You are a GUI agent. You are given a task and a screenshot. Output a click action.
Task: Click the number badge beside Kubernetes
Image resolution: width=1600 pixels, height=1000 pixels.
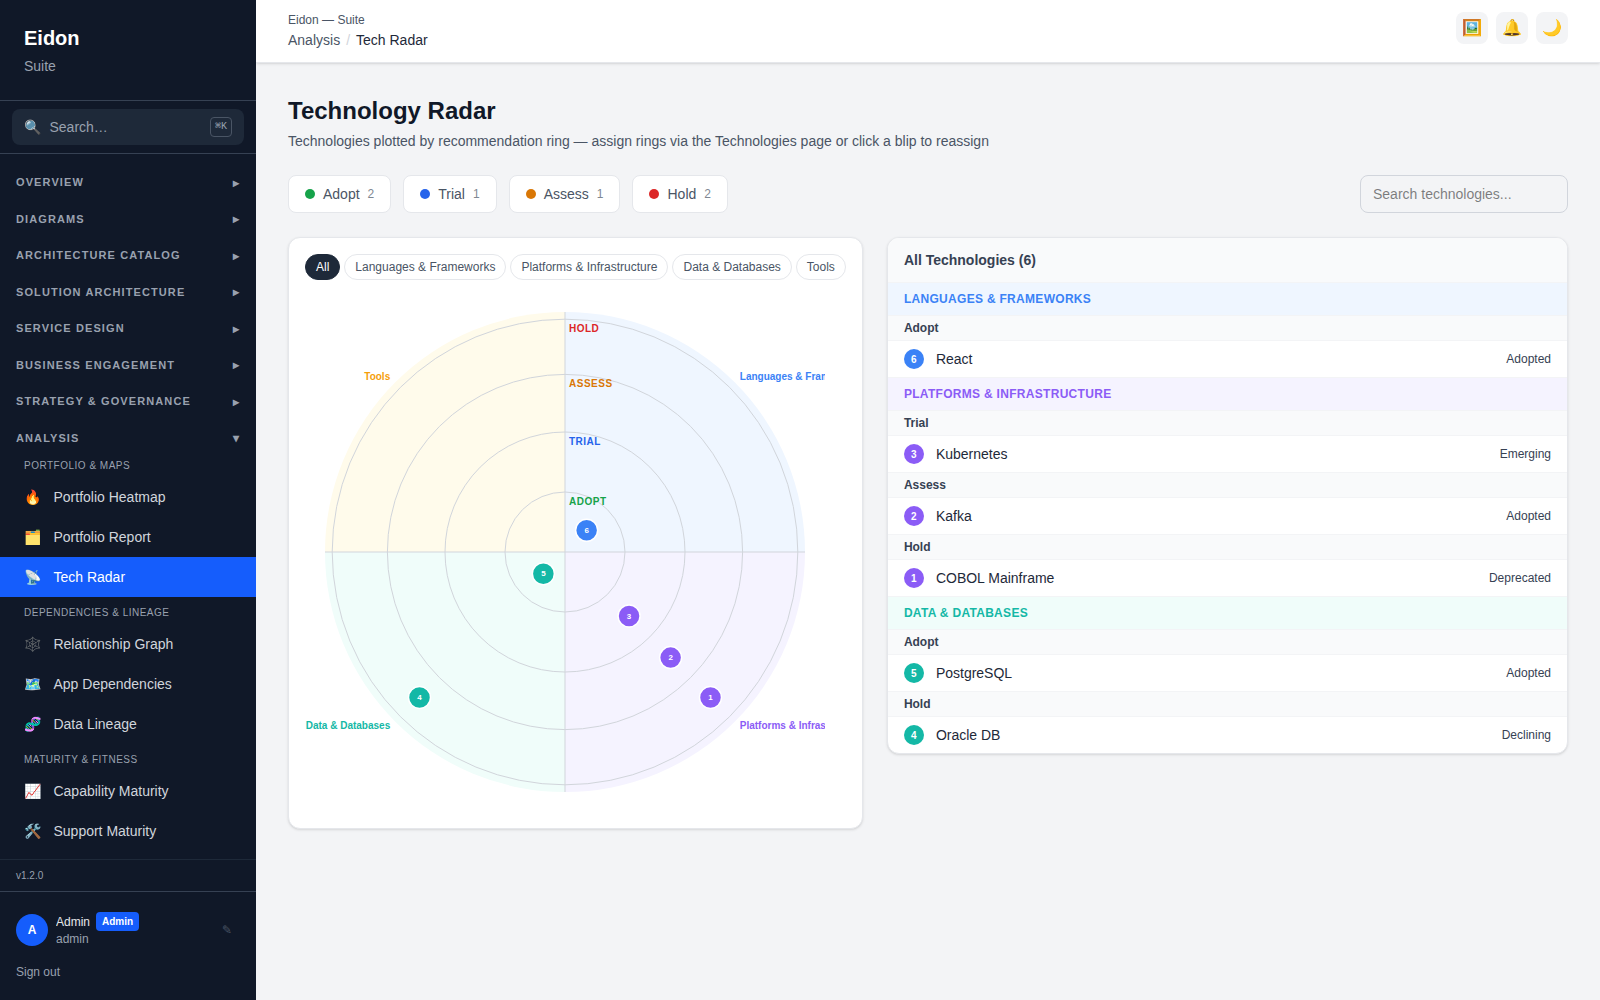coord(914,454)
